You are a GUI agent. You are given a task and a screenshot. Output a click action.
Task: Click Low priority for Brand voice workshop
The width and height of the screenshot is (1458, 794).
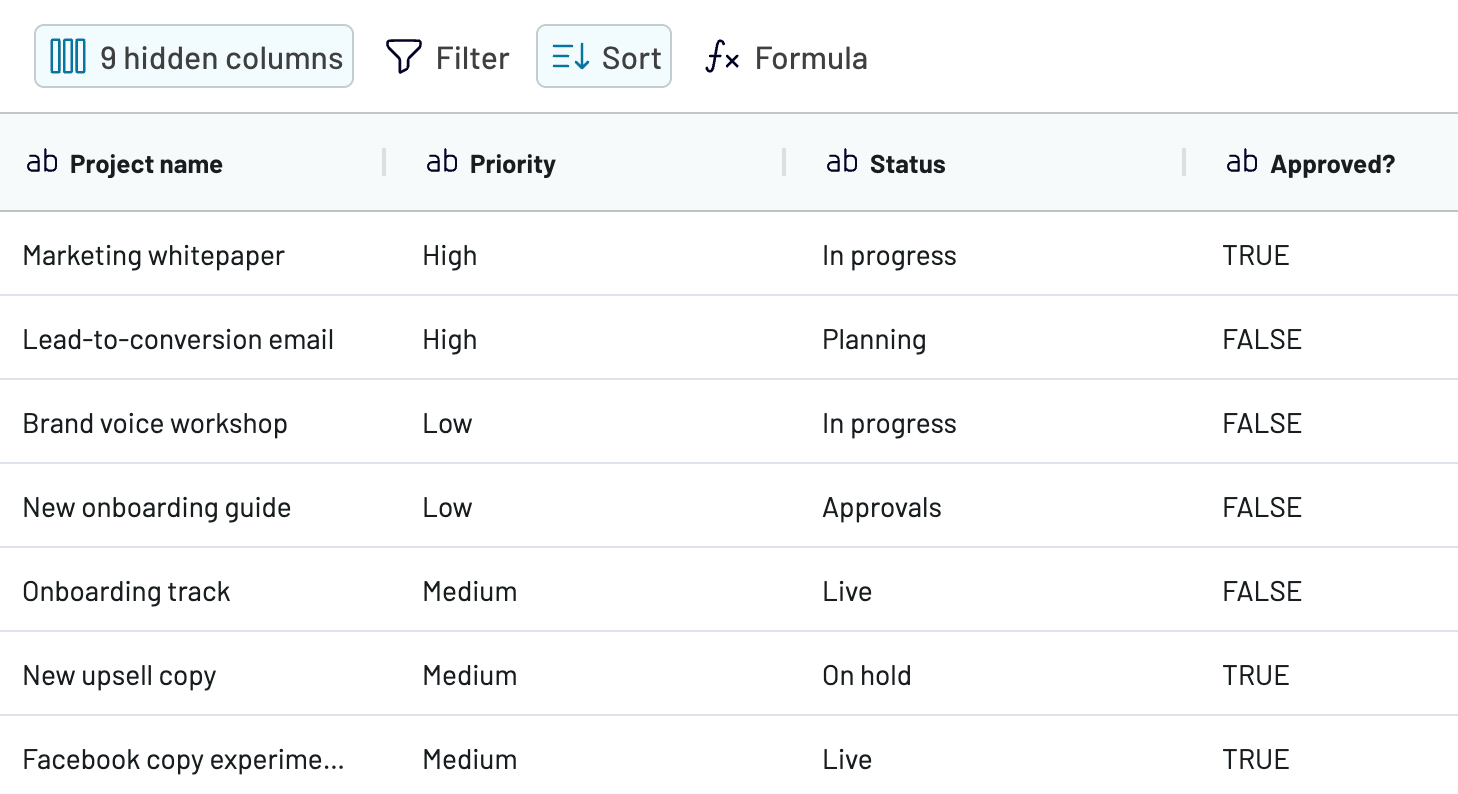pyautogui.click(x=447, y=424)
